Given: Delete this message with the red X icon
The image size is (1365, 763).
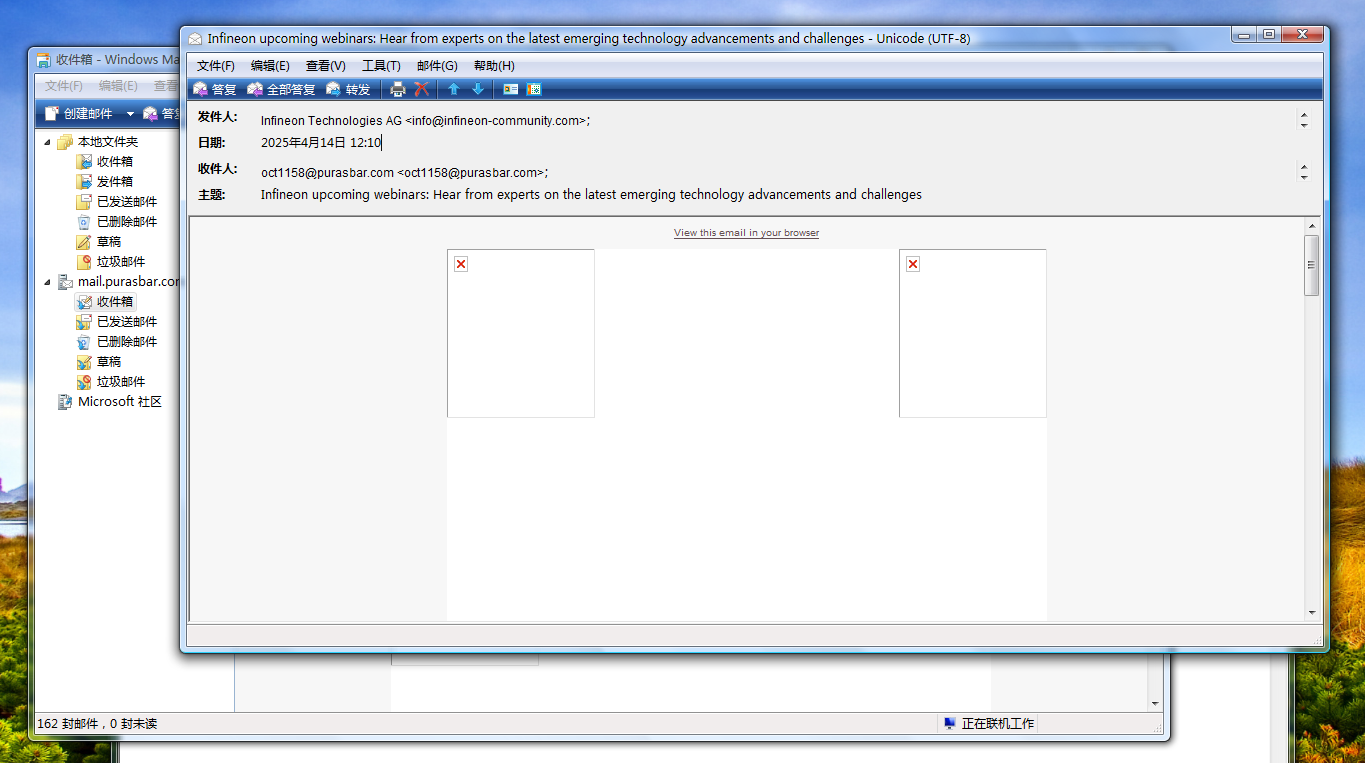Looking at the screenshot, I should [x=422, y=89].
